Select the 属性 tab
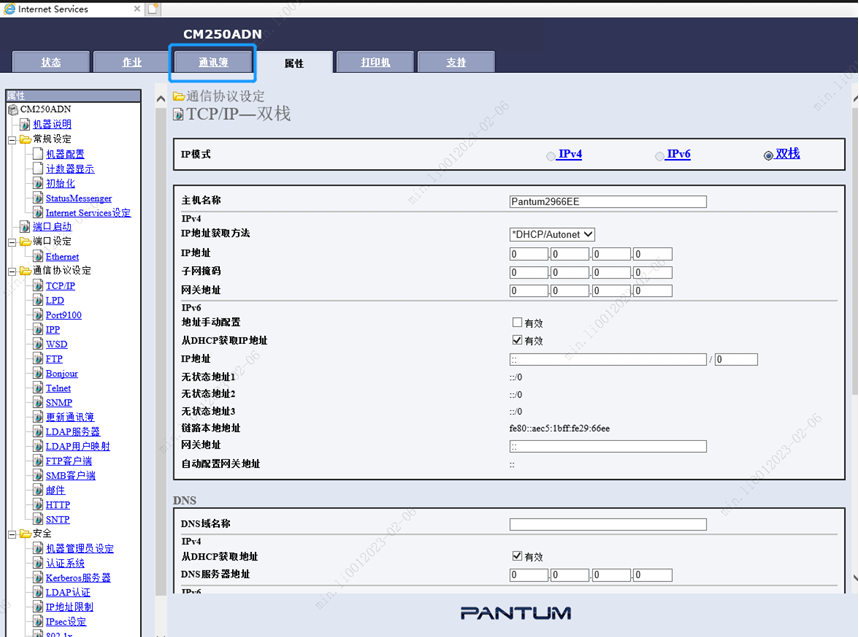 click(x=294, y=62)
